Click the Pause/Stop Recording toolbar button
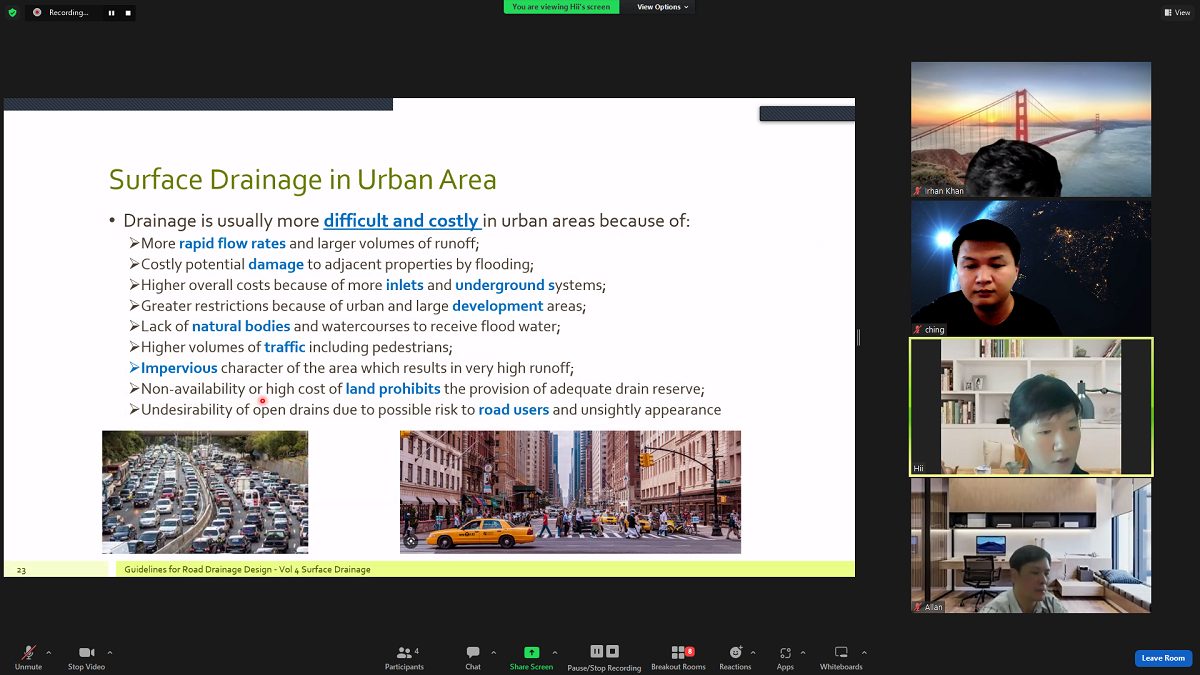 coord(604,657)
